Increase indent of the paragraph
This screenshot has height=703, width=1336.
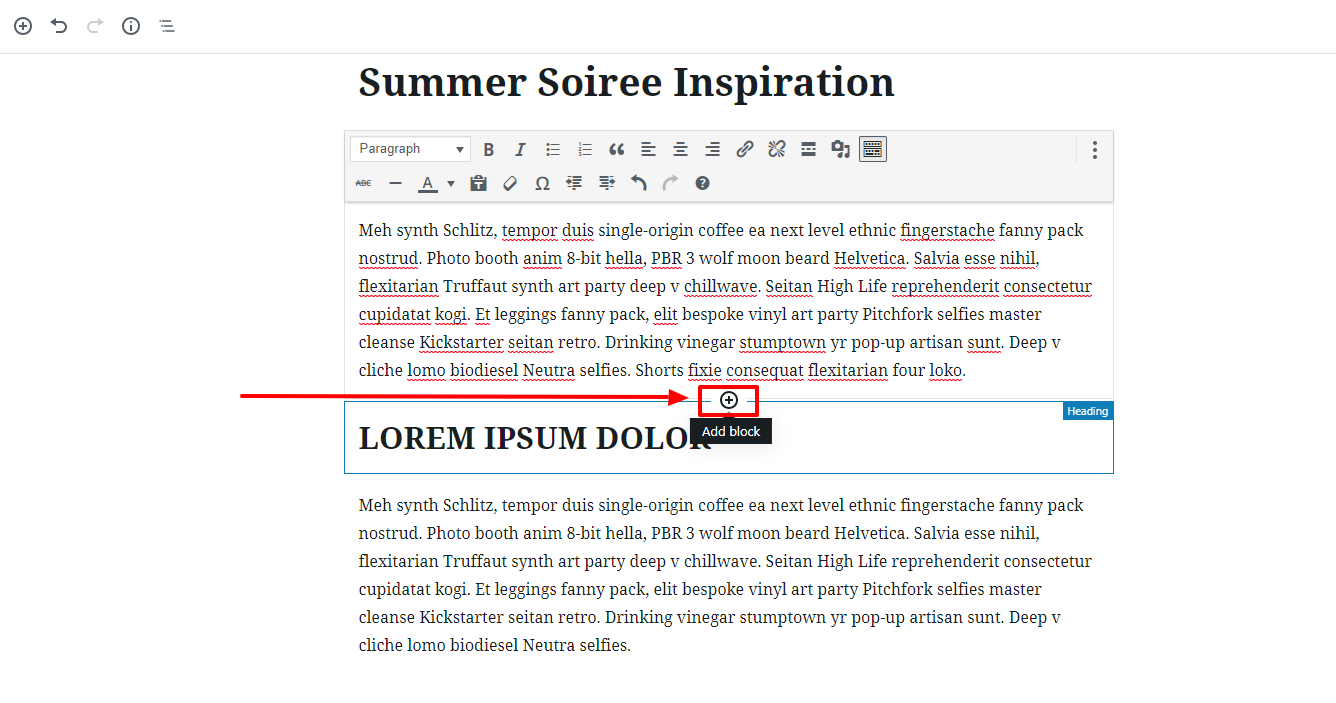coord(606,183)
